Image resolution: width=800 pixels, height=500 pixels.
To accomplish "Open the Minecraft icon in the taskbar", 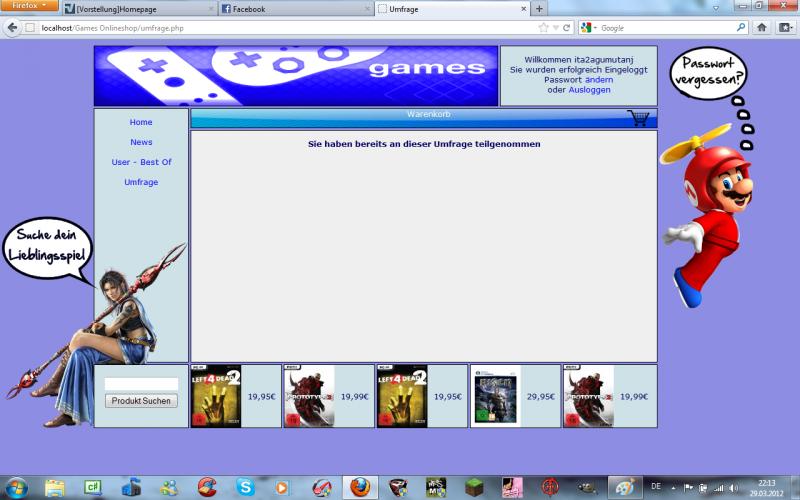I will click(474, 487).
